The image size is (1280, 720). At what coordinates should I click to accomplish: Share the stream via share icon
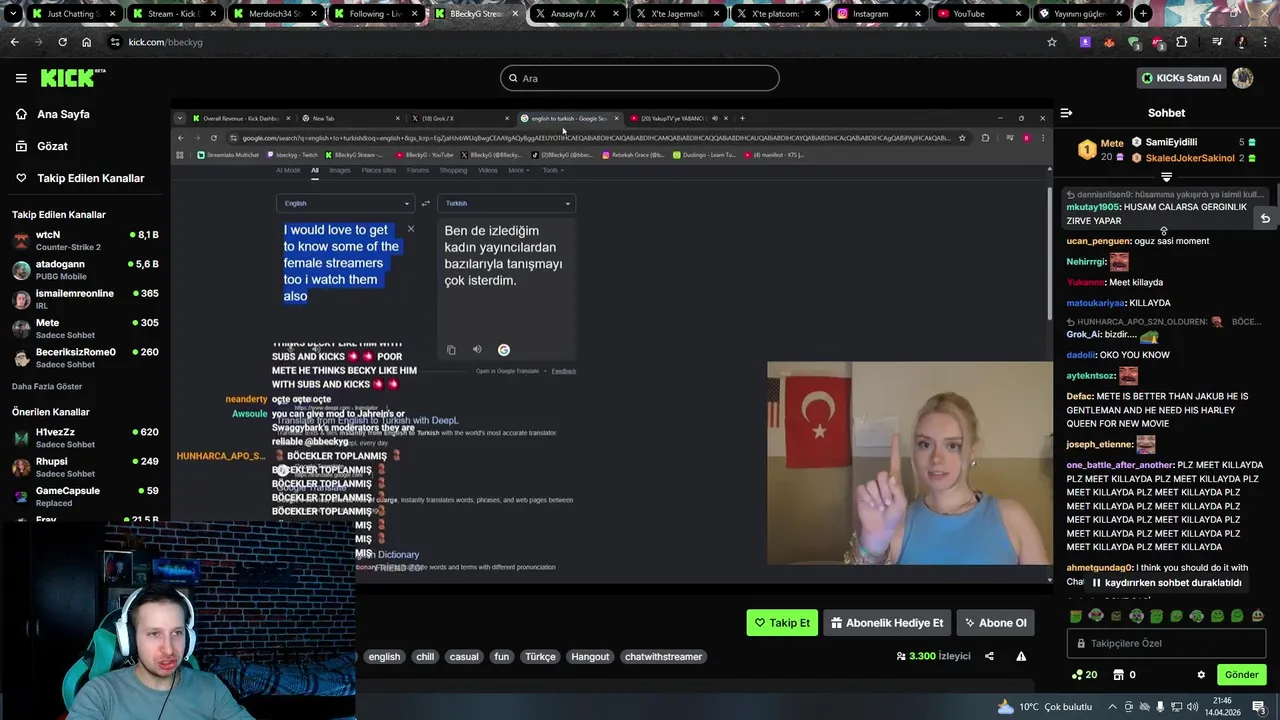[x=989, y=656]
